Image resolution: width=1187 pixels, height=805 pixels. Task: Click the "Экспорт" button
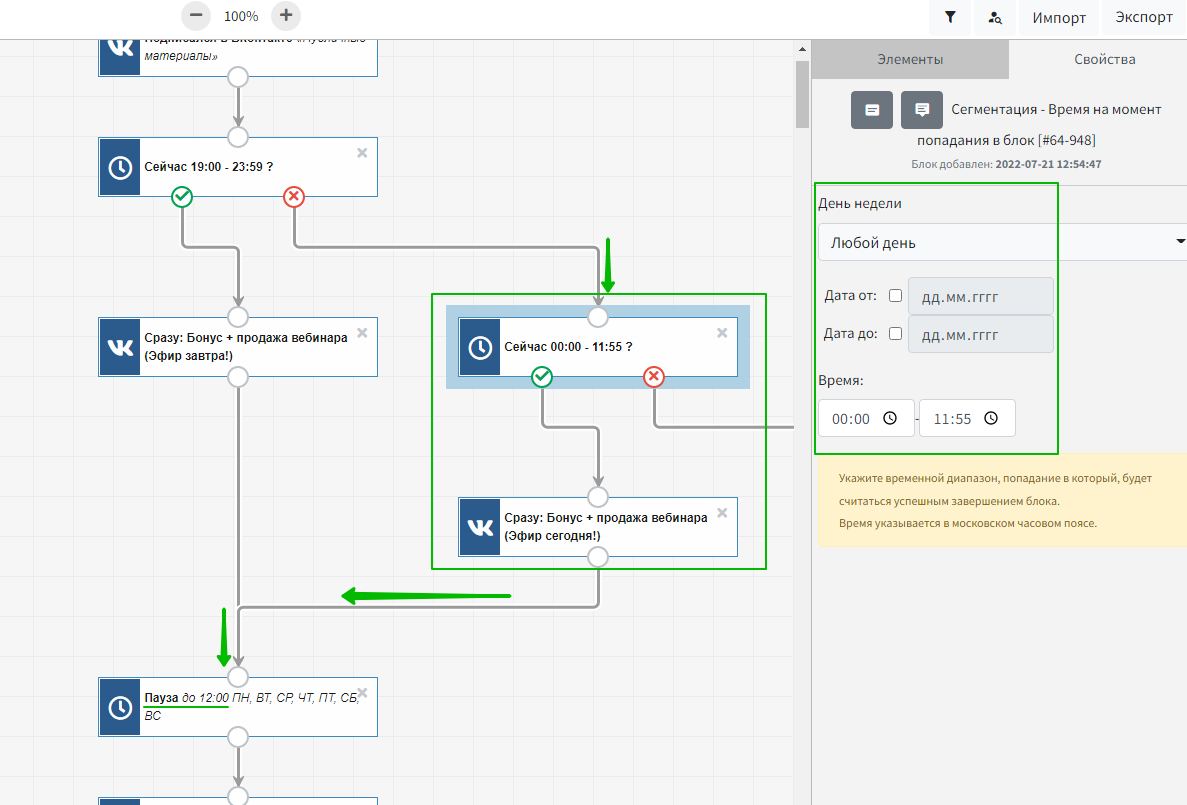(1144, 17)
